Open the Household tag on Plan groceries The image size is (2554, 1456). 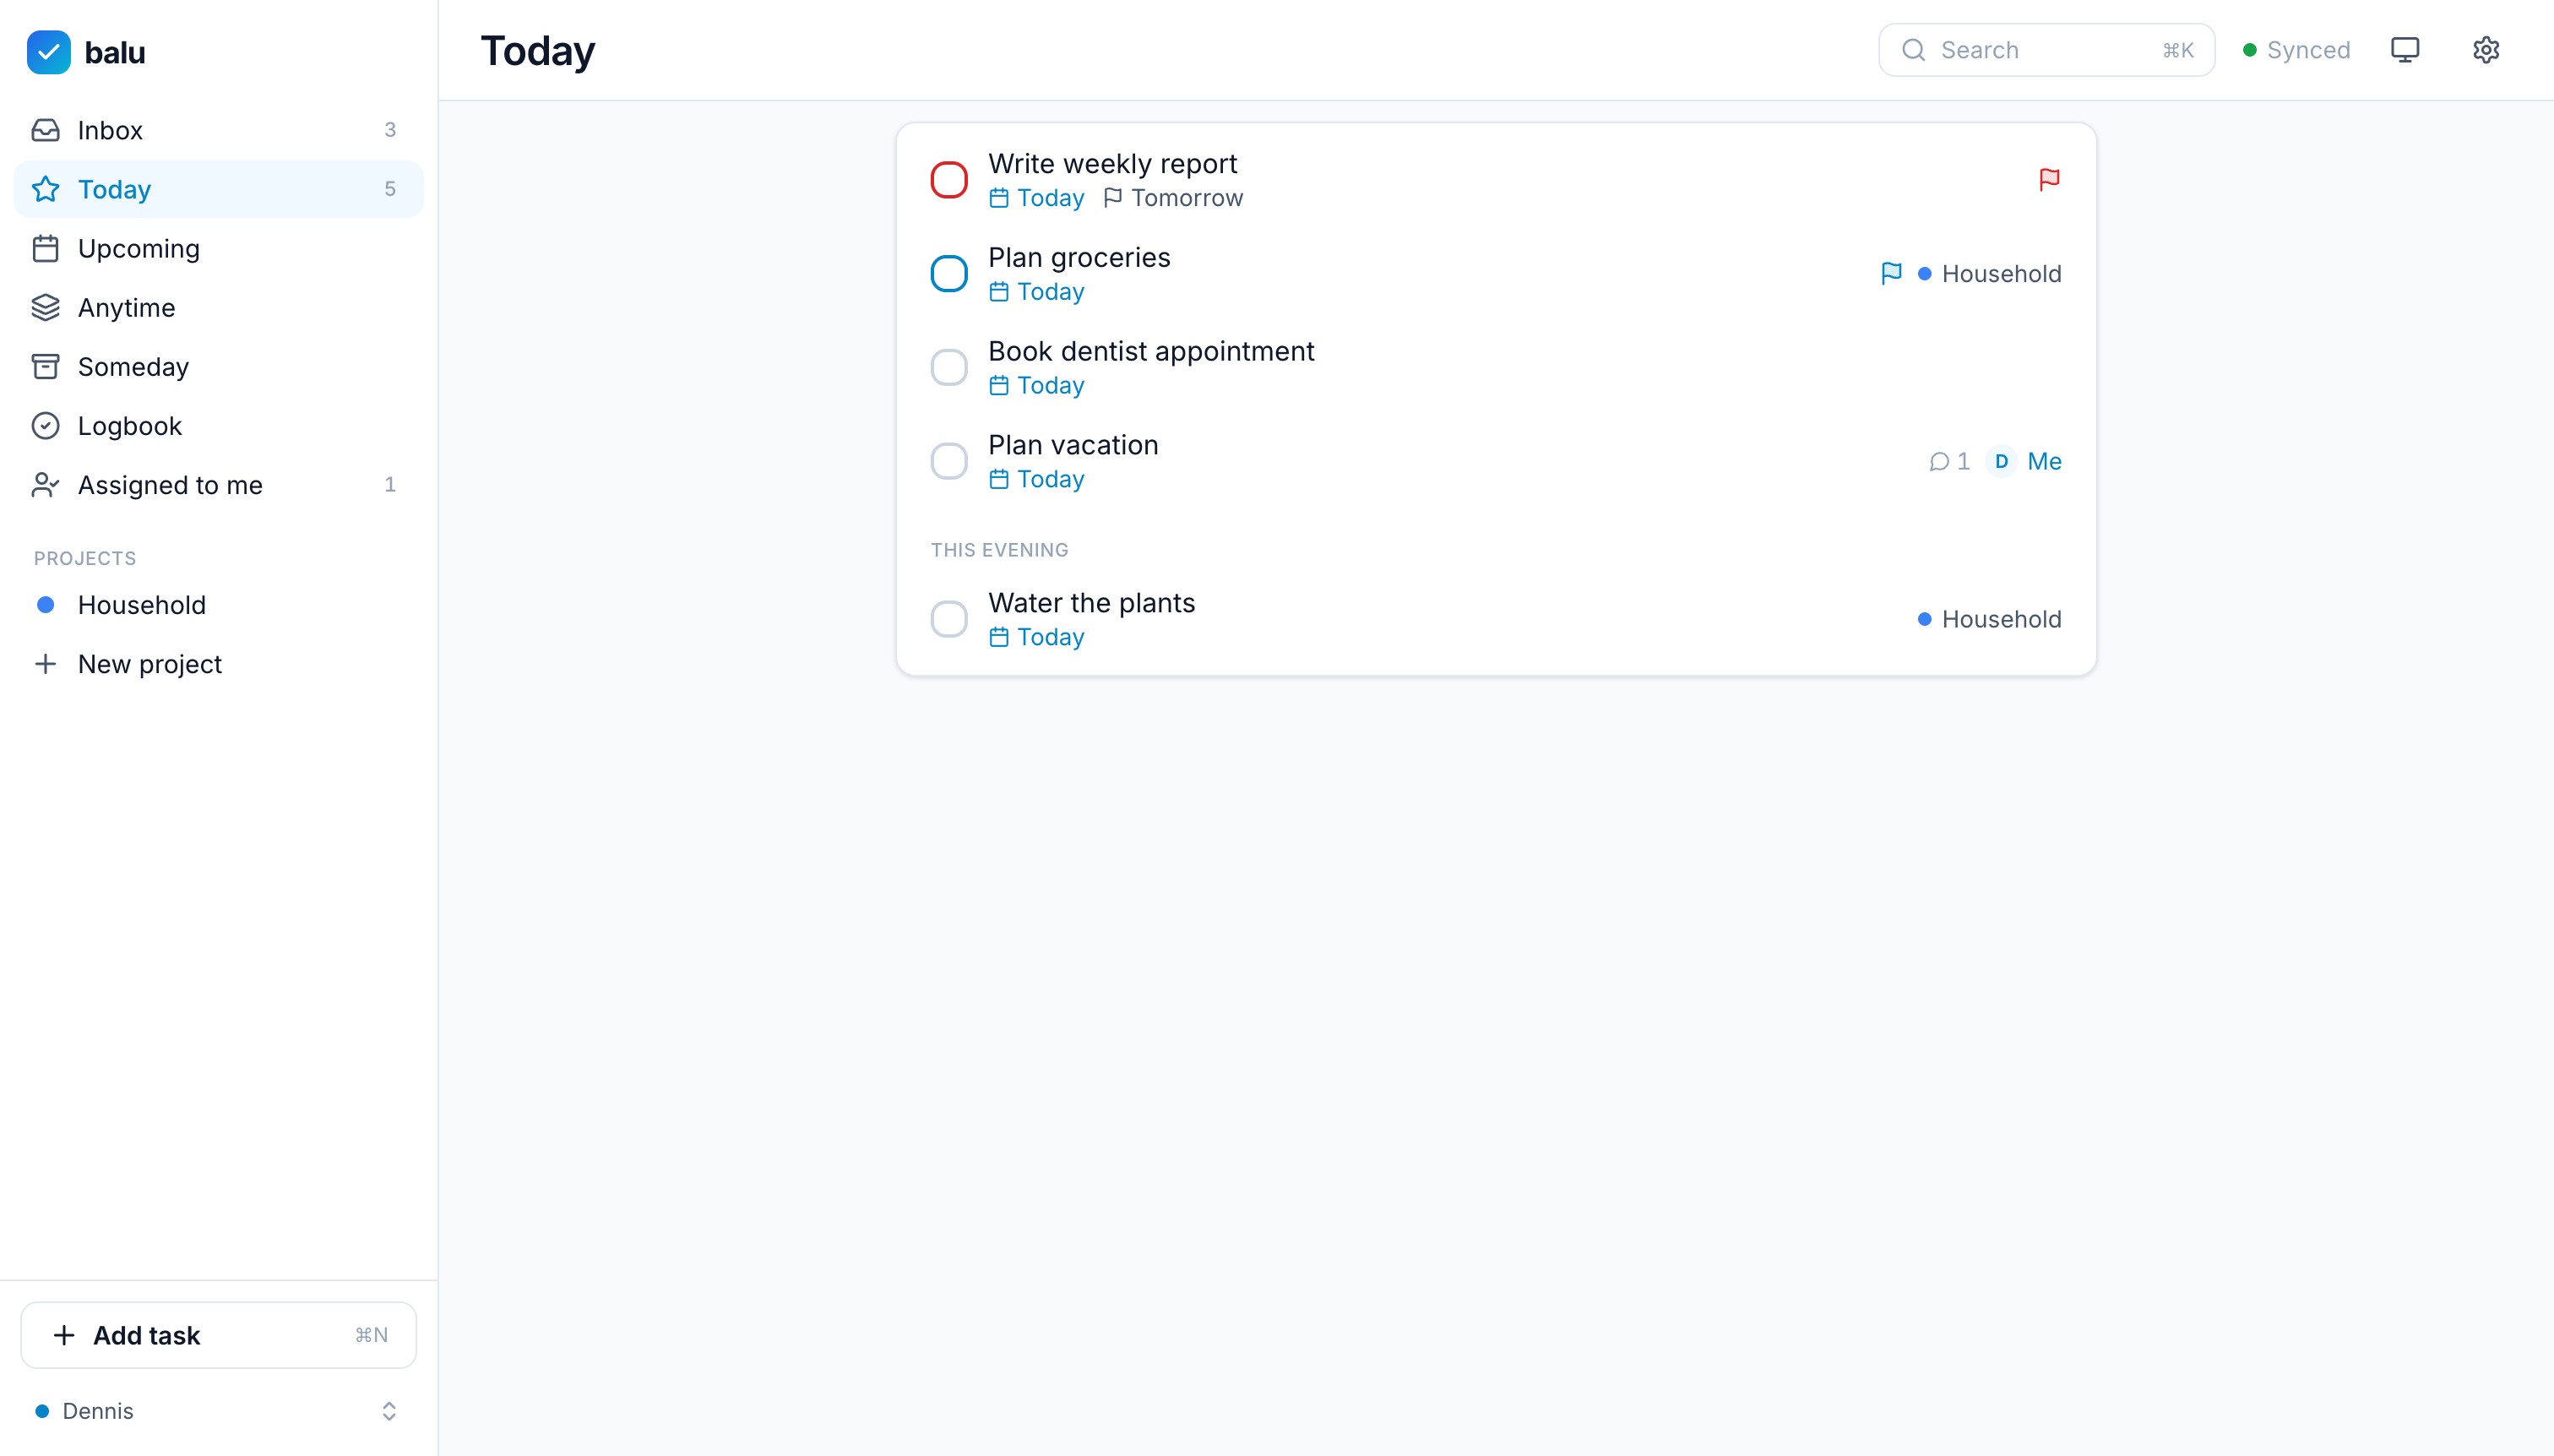click(x=1989, y=273)
